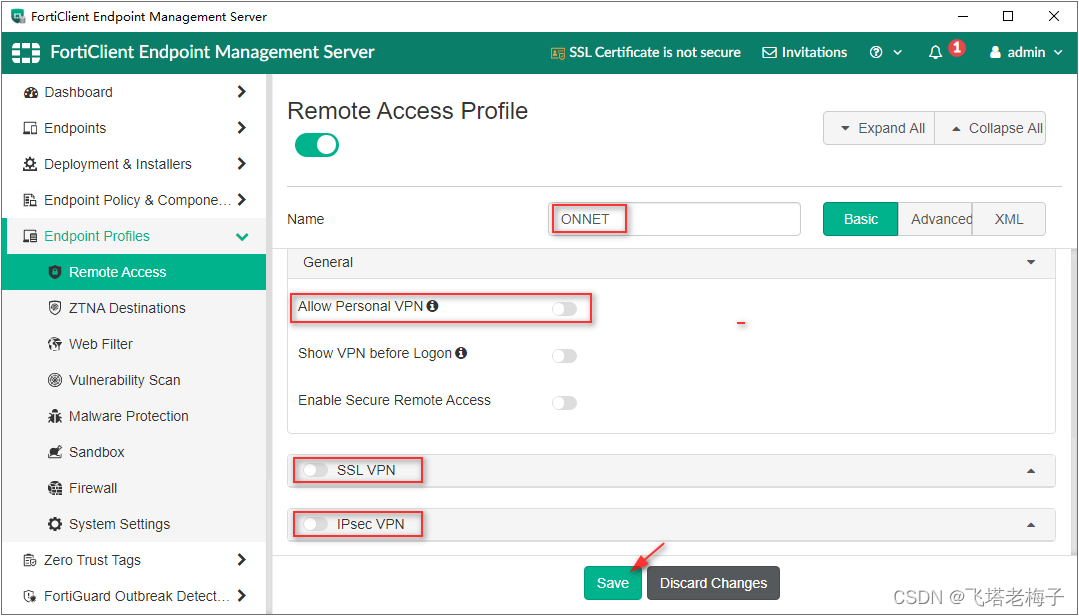
Task: Click the Name field containing ONNET
Action: [x=674, y=219]
